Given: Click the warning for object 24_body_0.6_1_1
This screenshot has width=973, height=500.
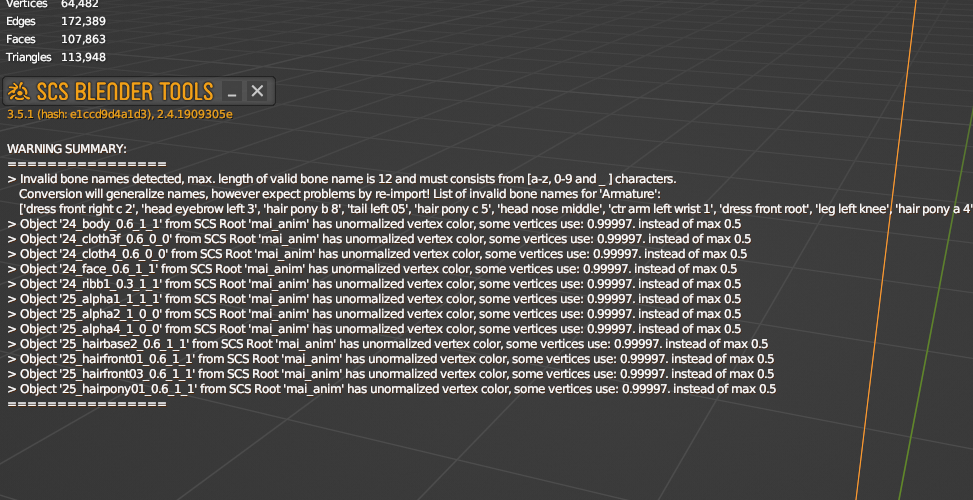Looking at the screenshot, I should pyautogui.click(x=374, y=224).
